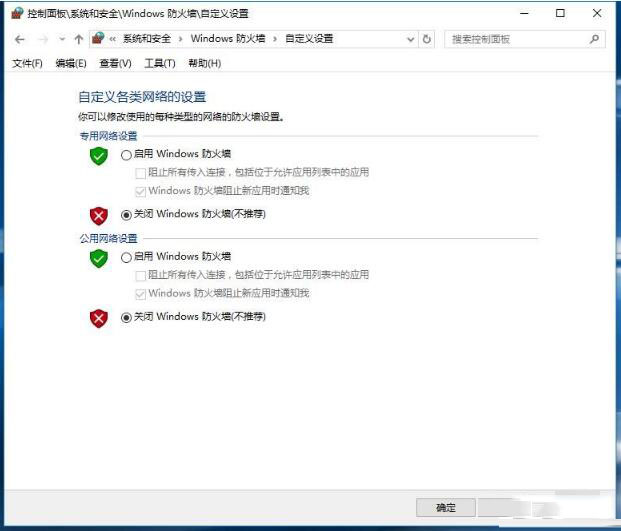Screen dimensions: 621x531
Task: Click green shield icon in 专用网络设置
Action: (x=99, y=156)
